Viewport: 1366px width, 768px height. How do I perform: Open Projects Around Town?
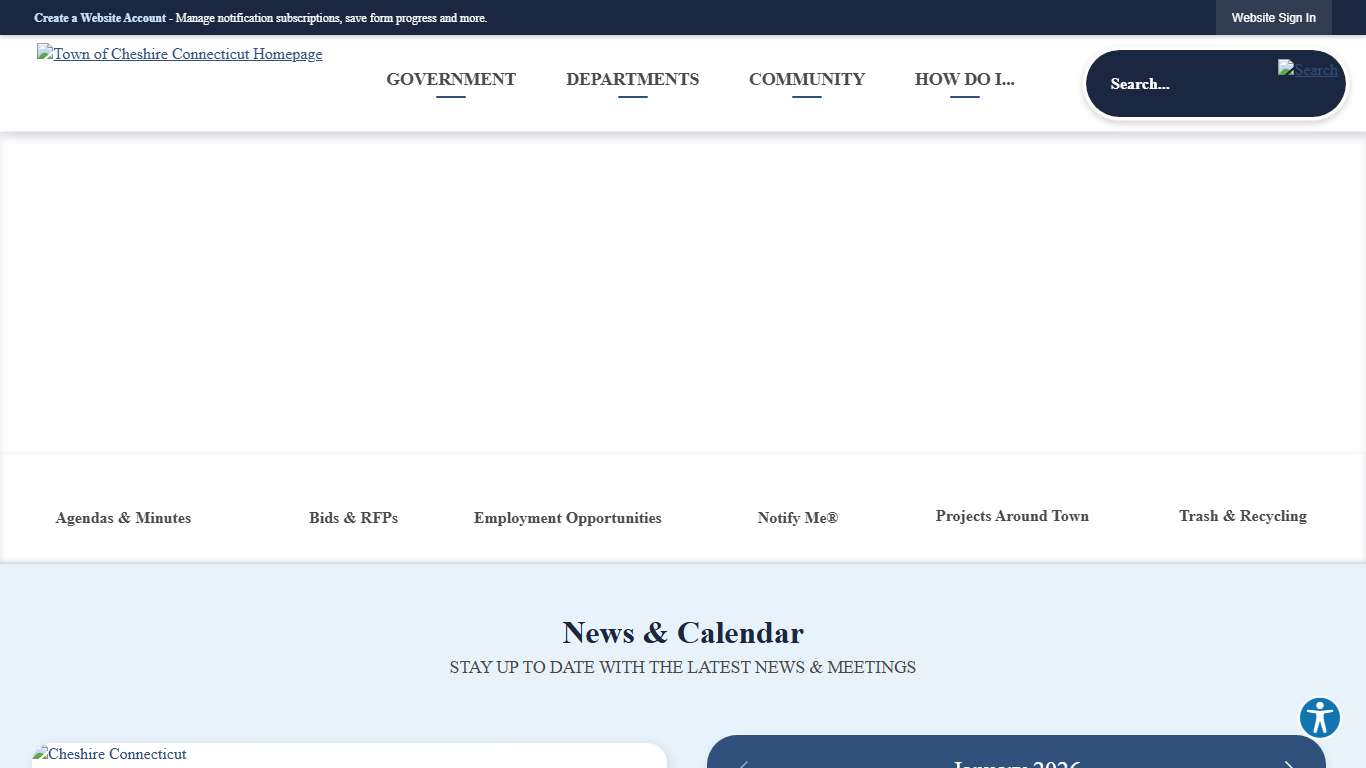pyautogui.click(x=1012, y=516)
